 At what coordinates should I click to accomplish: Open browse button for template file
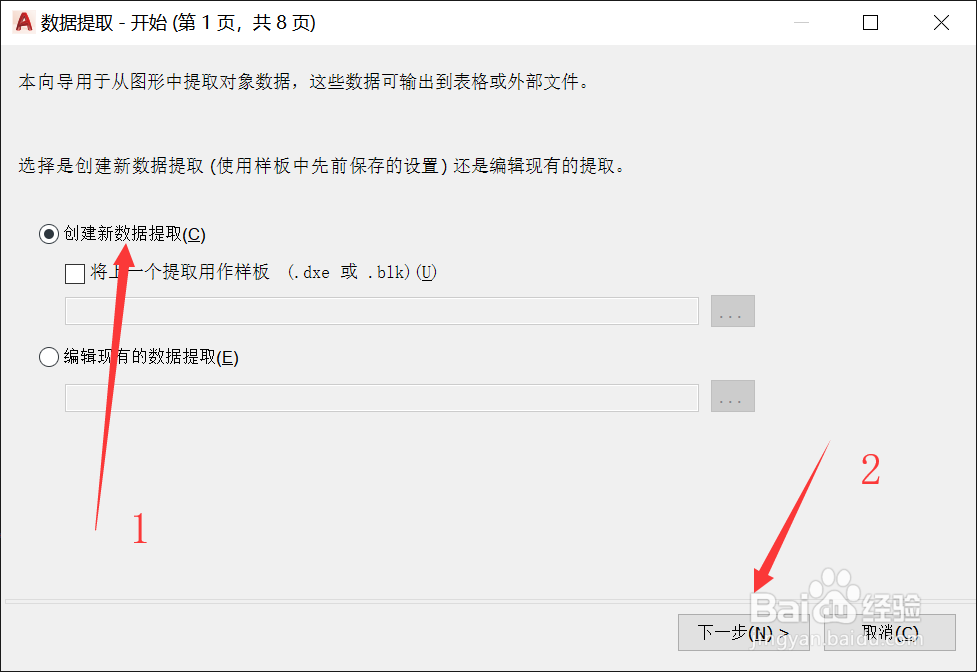click(x=733, y=311)
